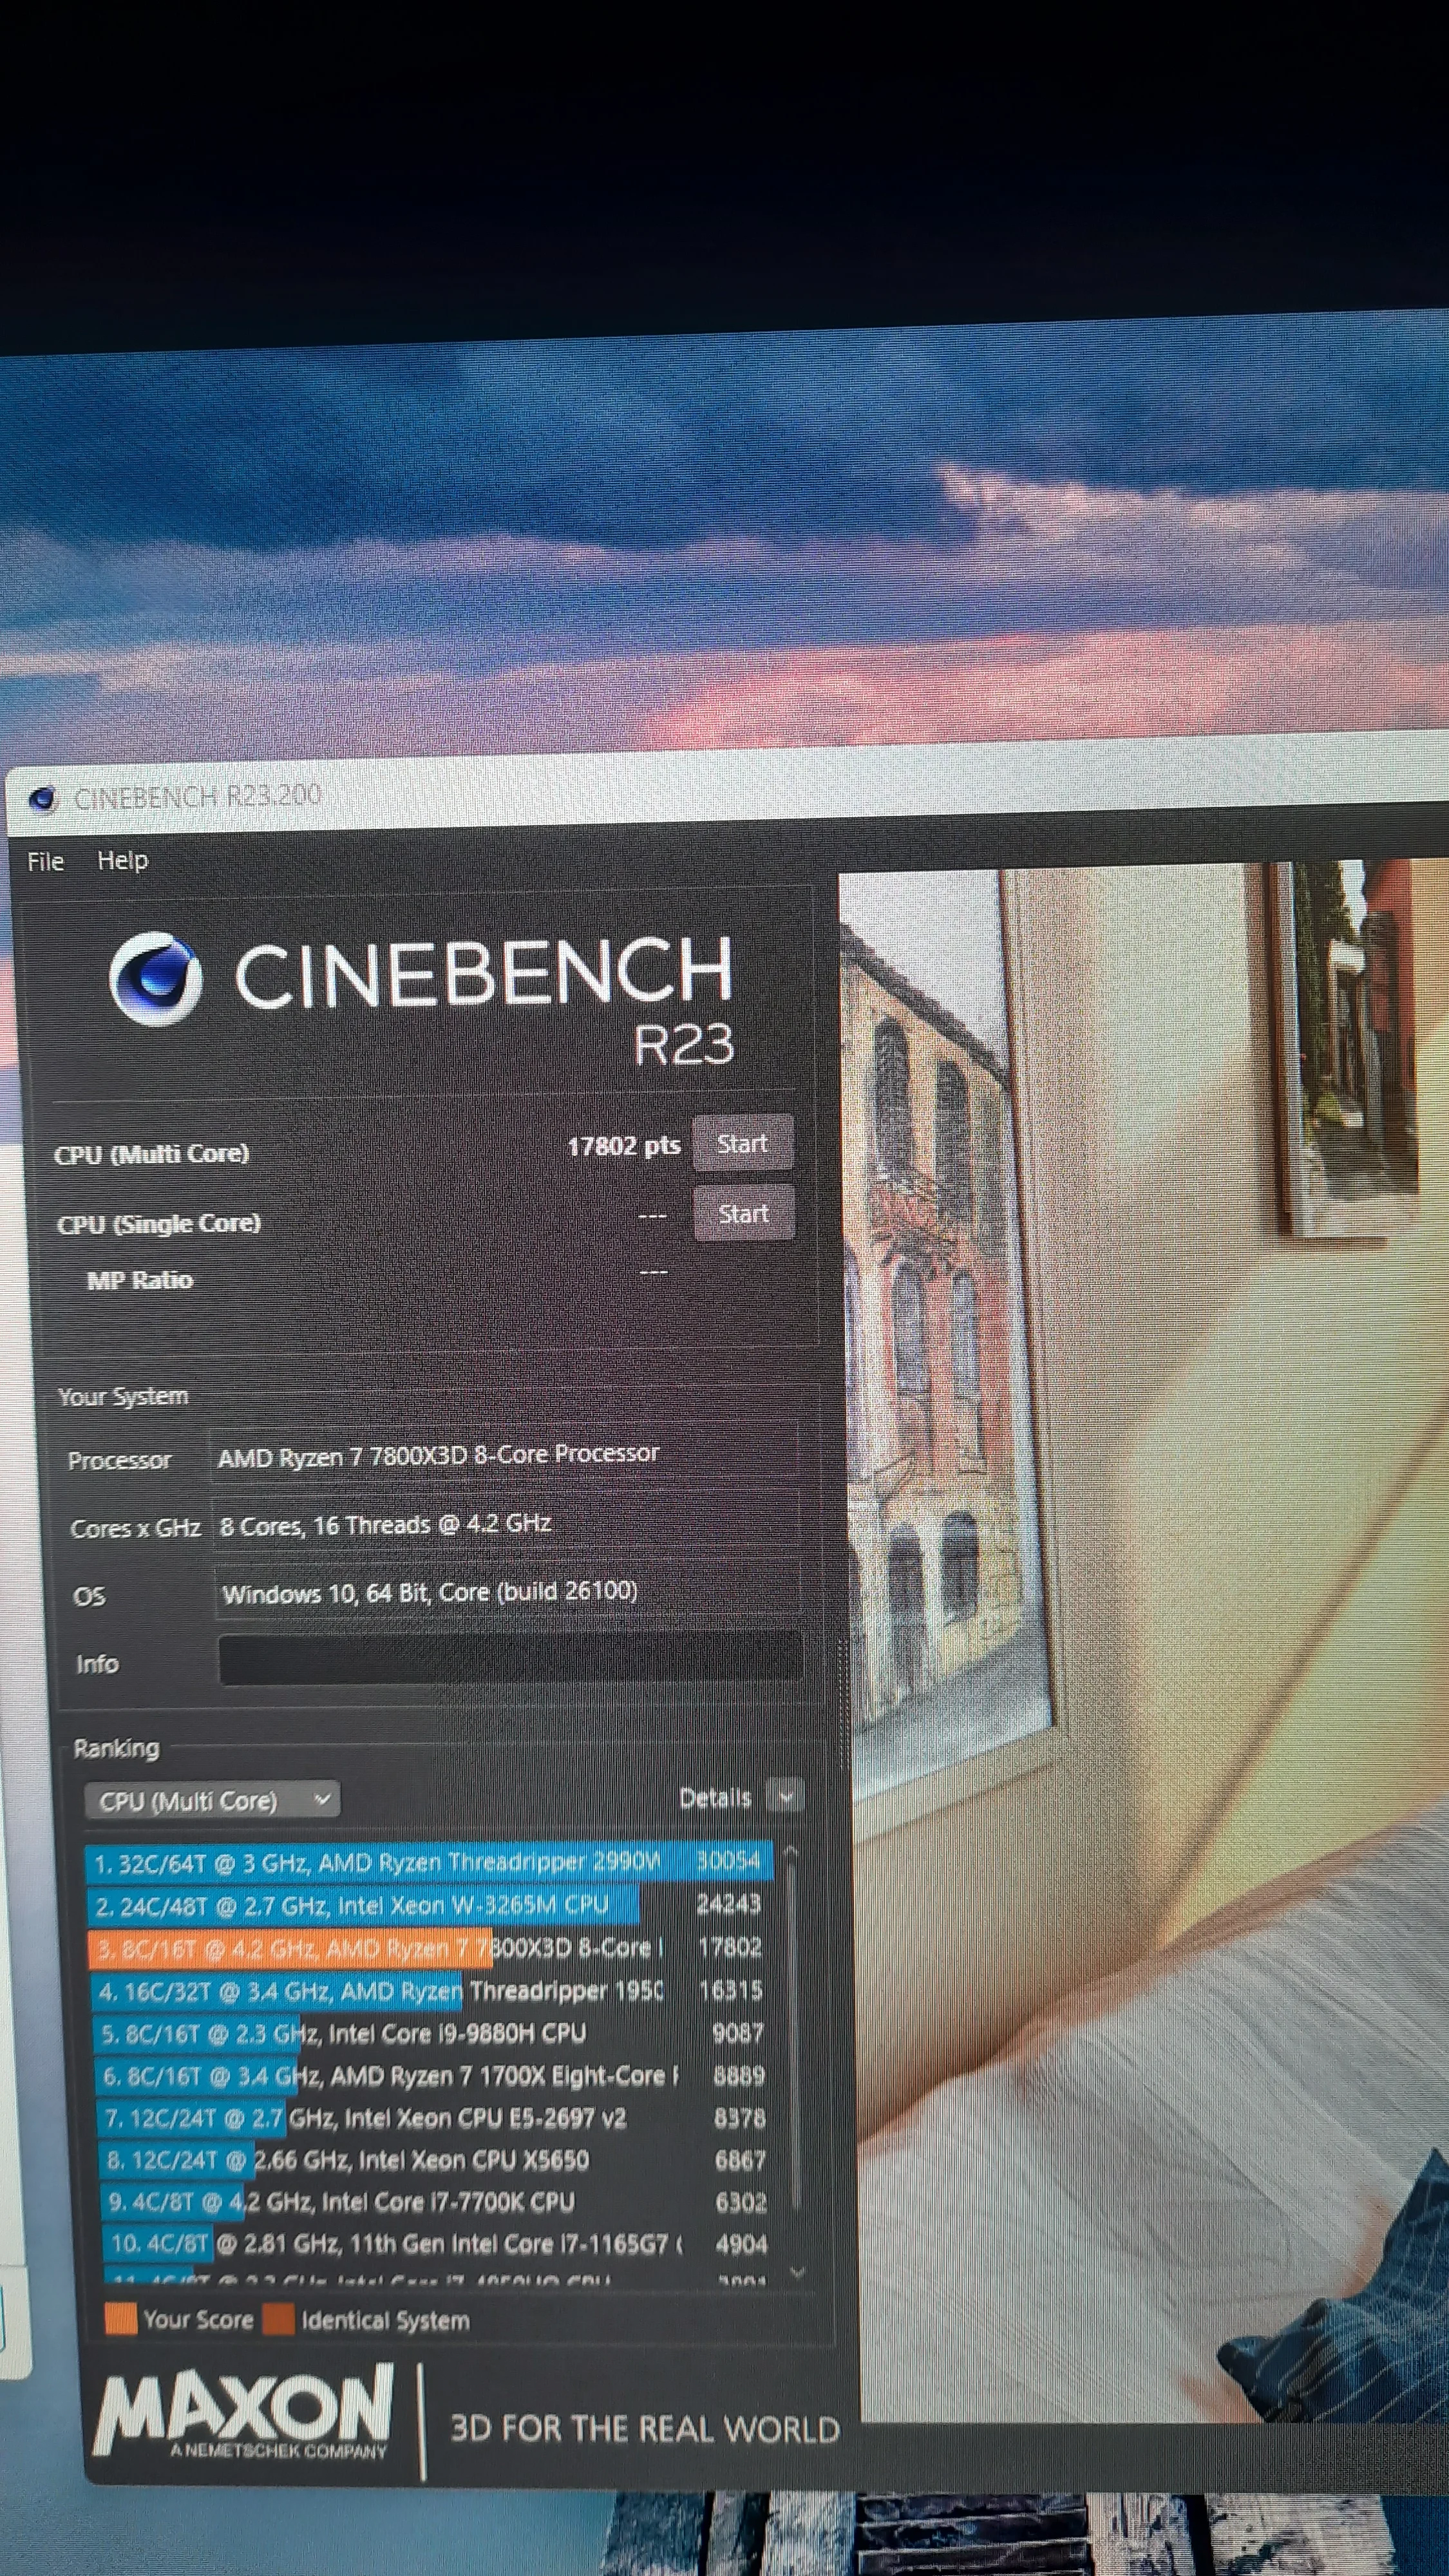This screenshot has height=2576, width=1449.
Task: Open the Help menu
Action: 122,860
